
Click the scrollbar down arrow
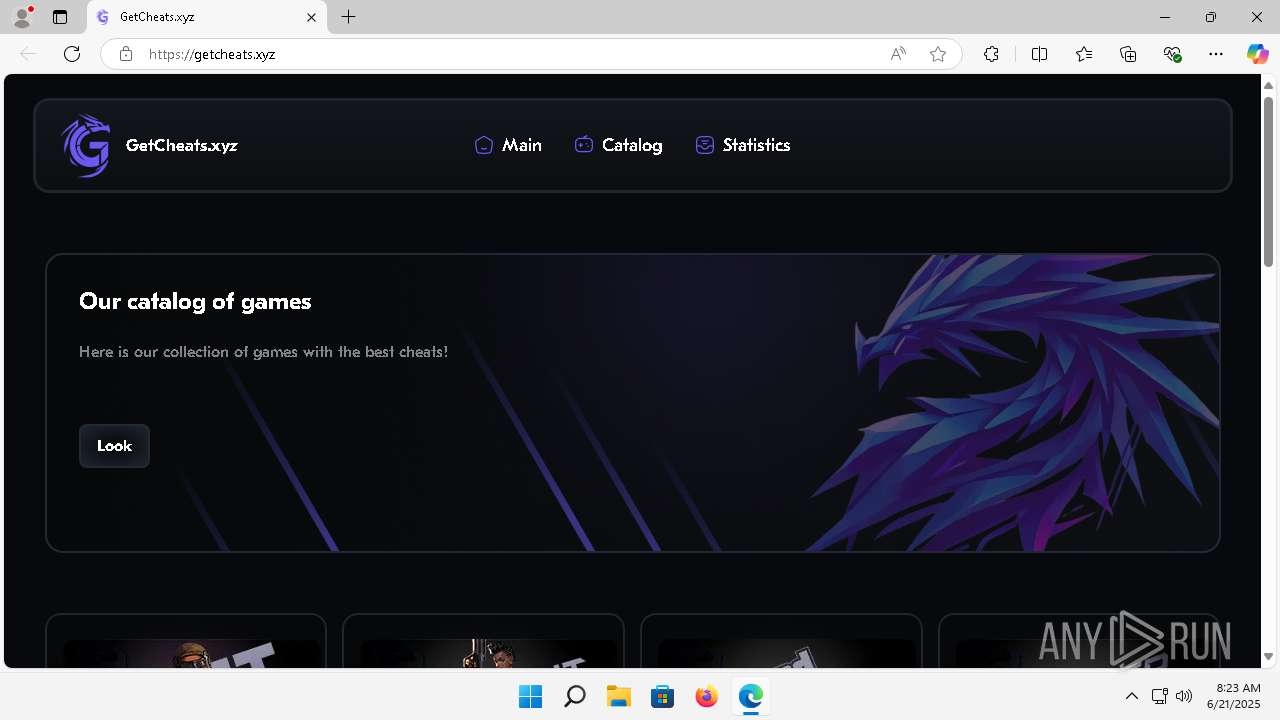point(1269,657)
